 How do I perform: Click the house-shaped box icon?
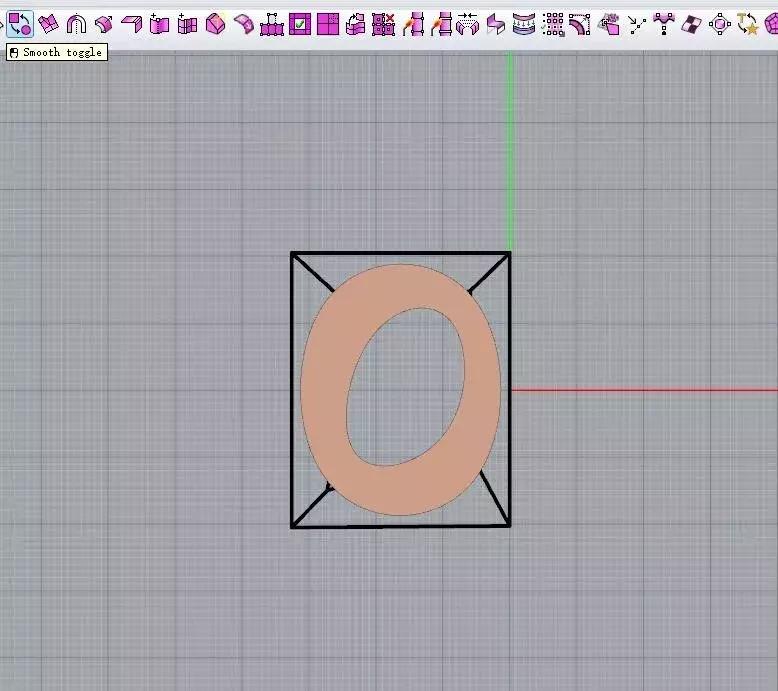(215, 23)
